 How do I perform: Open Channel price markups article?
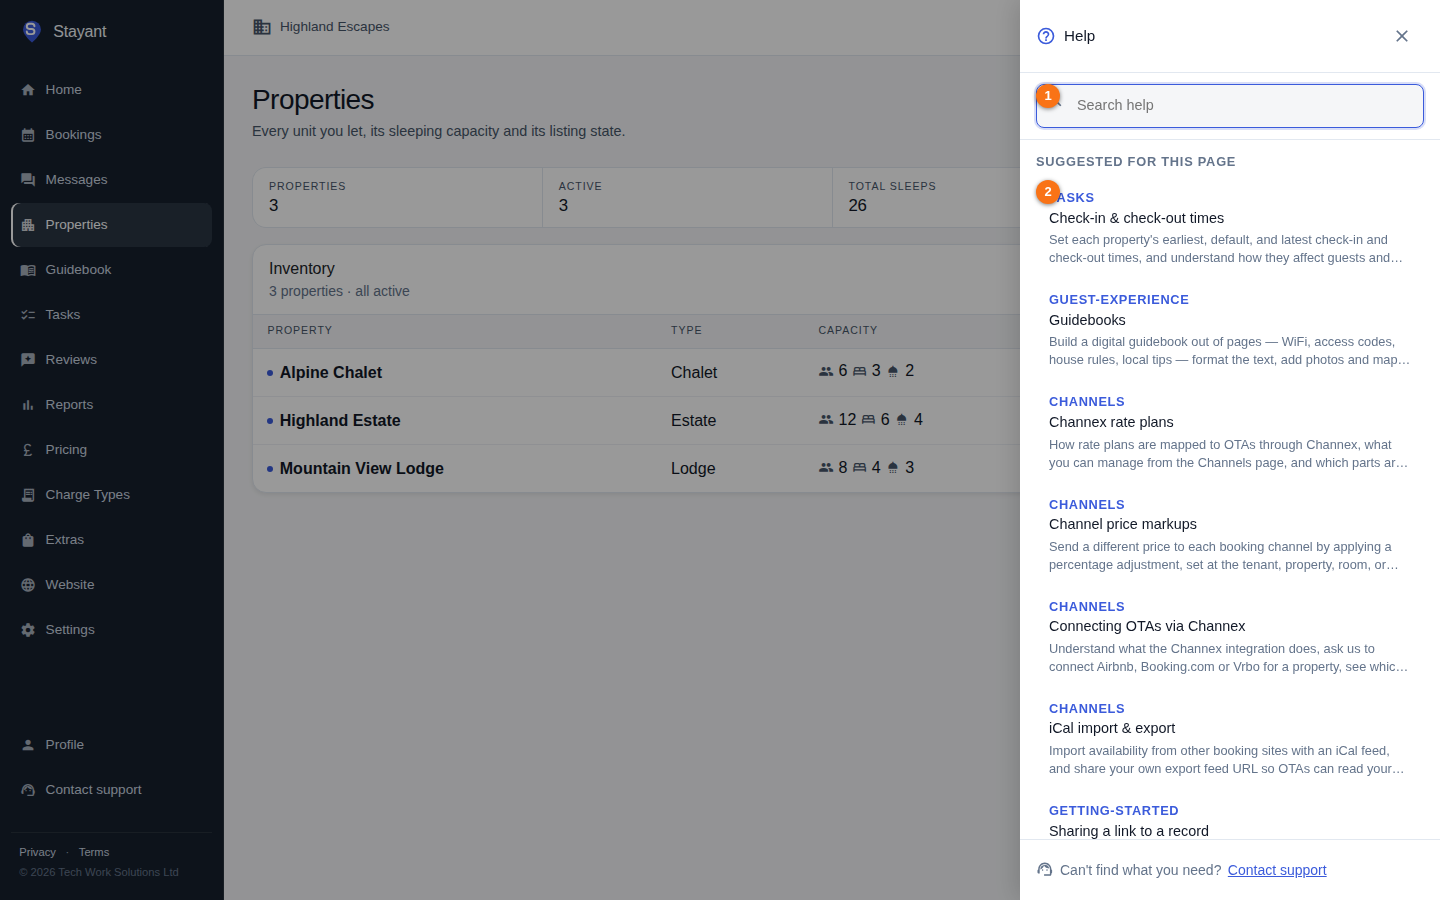(x=1230, y=534)
